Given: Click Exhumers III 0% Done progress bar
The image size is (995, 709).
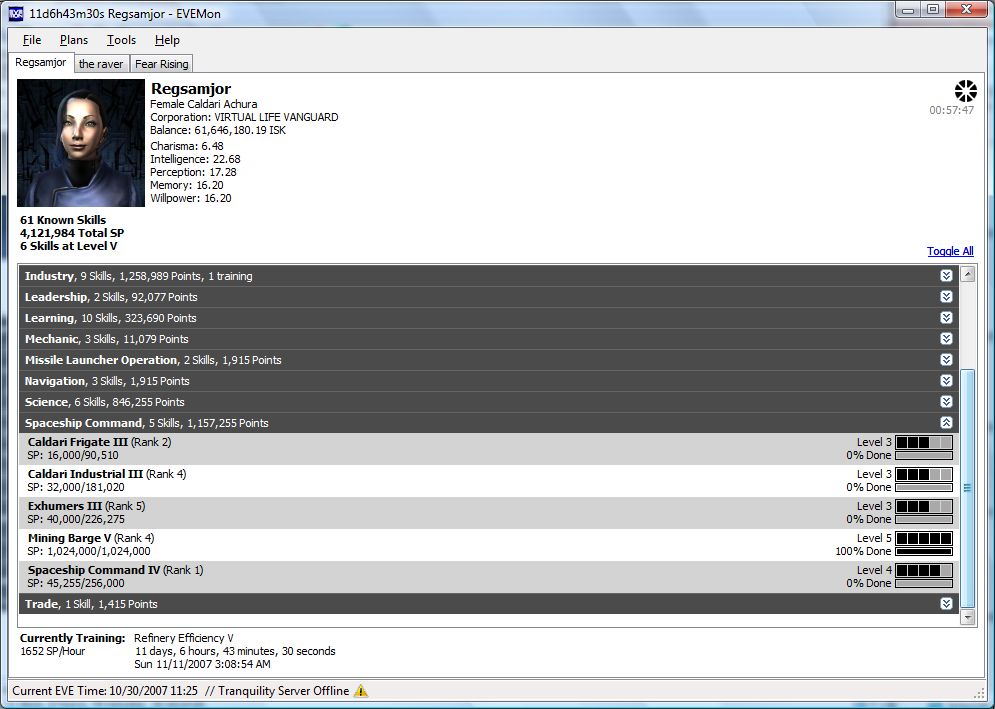Looking at the screenshot, I should tap(923, 519).
